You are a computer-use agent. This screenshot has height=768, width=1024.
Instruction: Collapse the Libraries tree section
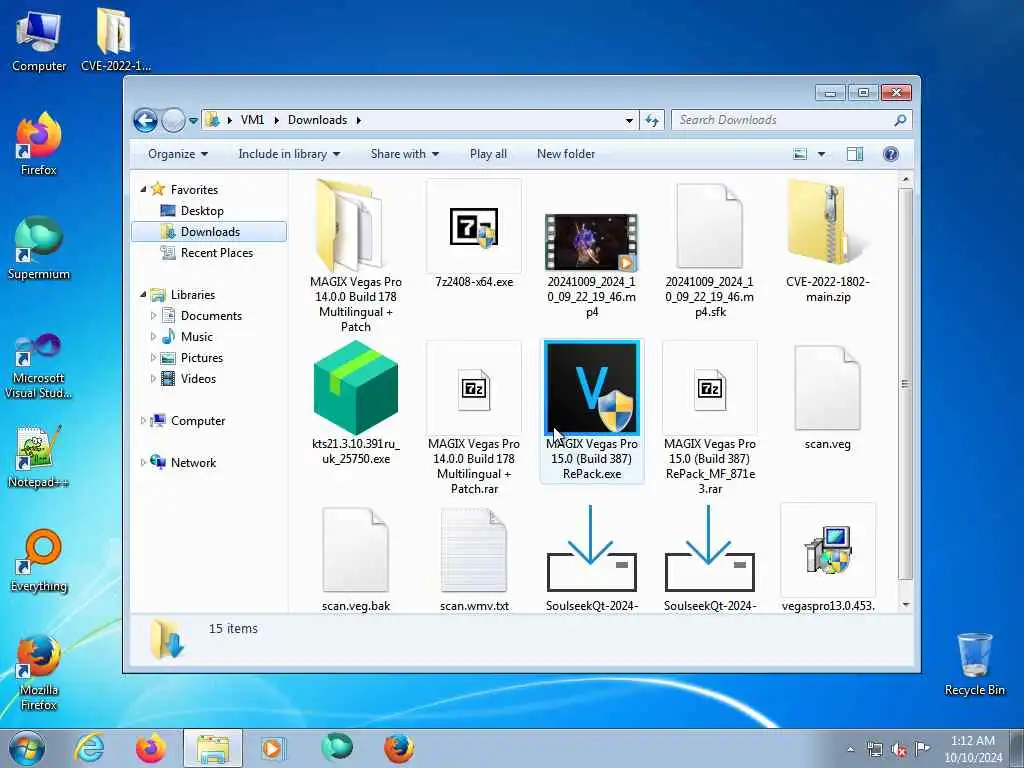pyautogui.click(x=143, y=295)
